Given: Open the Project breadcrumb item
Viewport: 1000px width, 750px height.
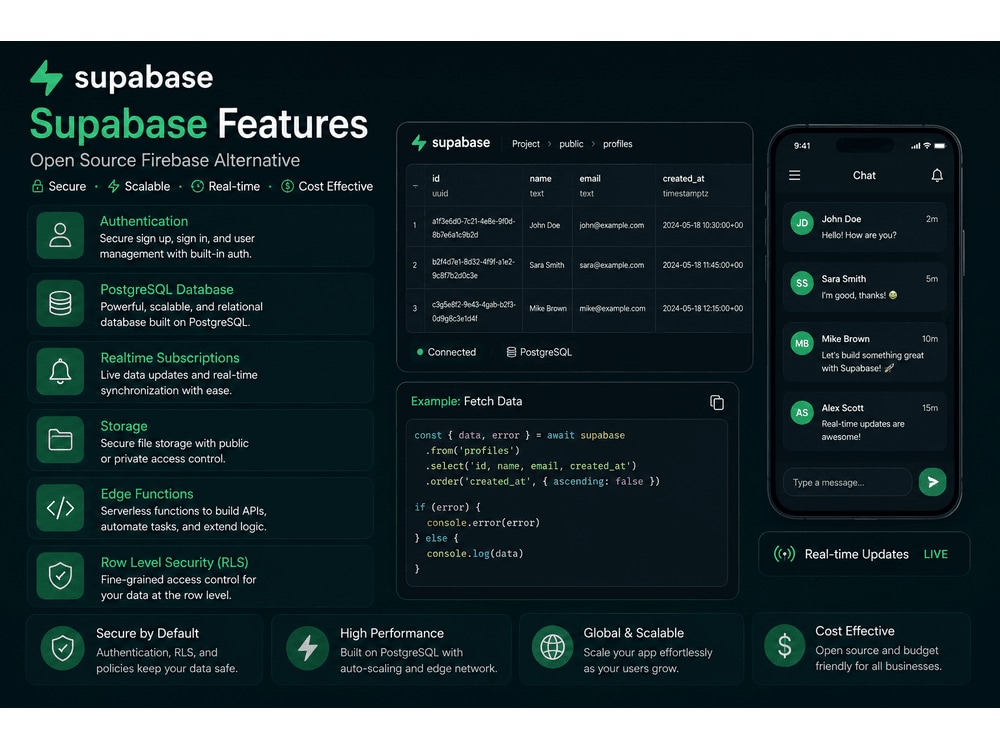Looking at the screenshot, I should point(526,144).
